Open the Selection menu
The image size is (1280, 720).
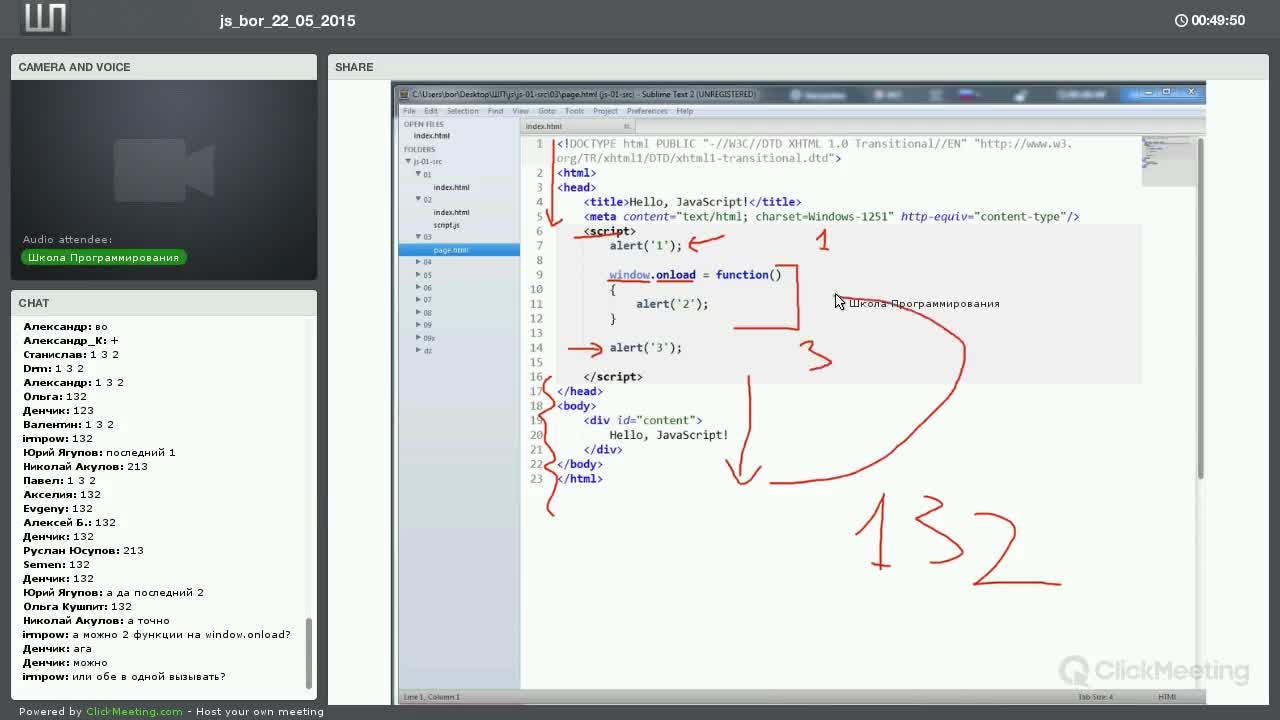[462, 111]
